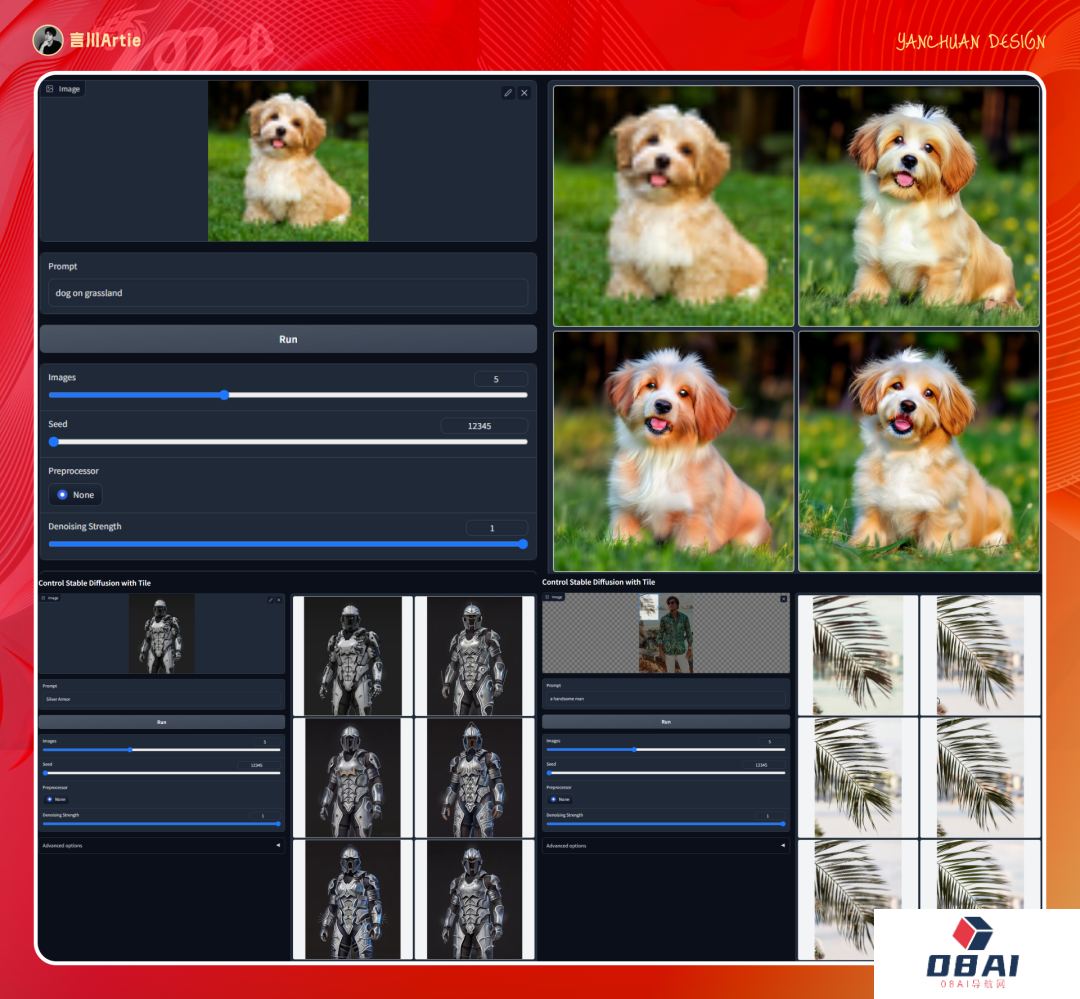The image size is (1080, 999).
Task: Click the Denoising Strength value box in dog panel
Action: point(497,528)
